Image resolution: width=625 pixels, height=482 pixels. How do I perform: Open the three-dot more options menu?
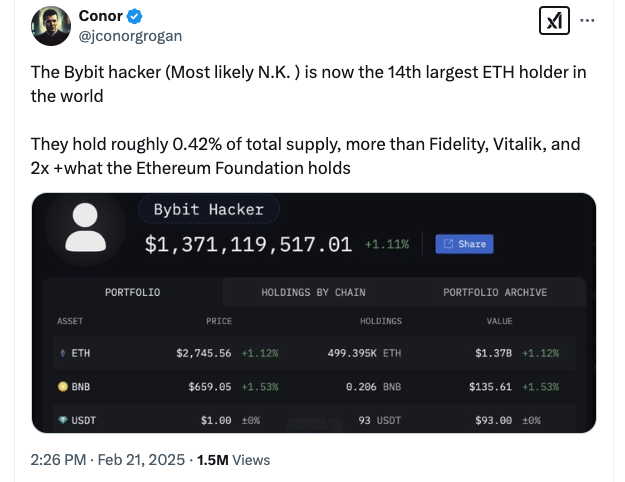pos(587,20)
